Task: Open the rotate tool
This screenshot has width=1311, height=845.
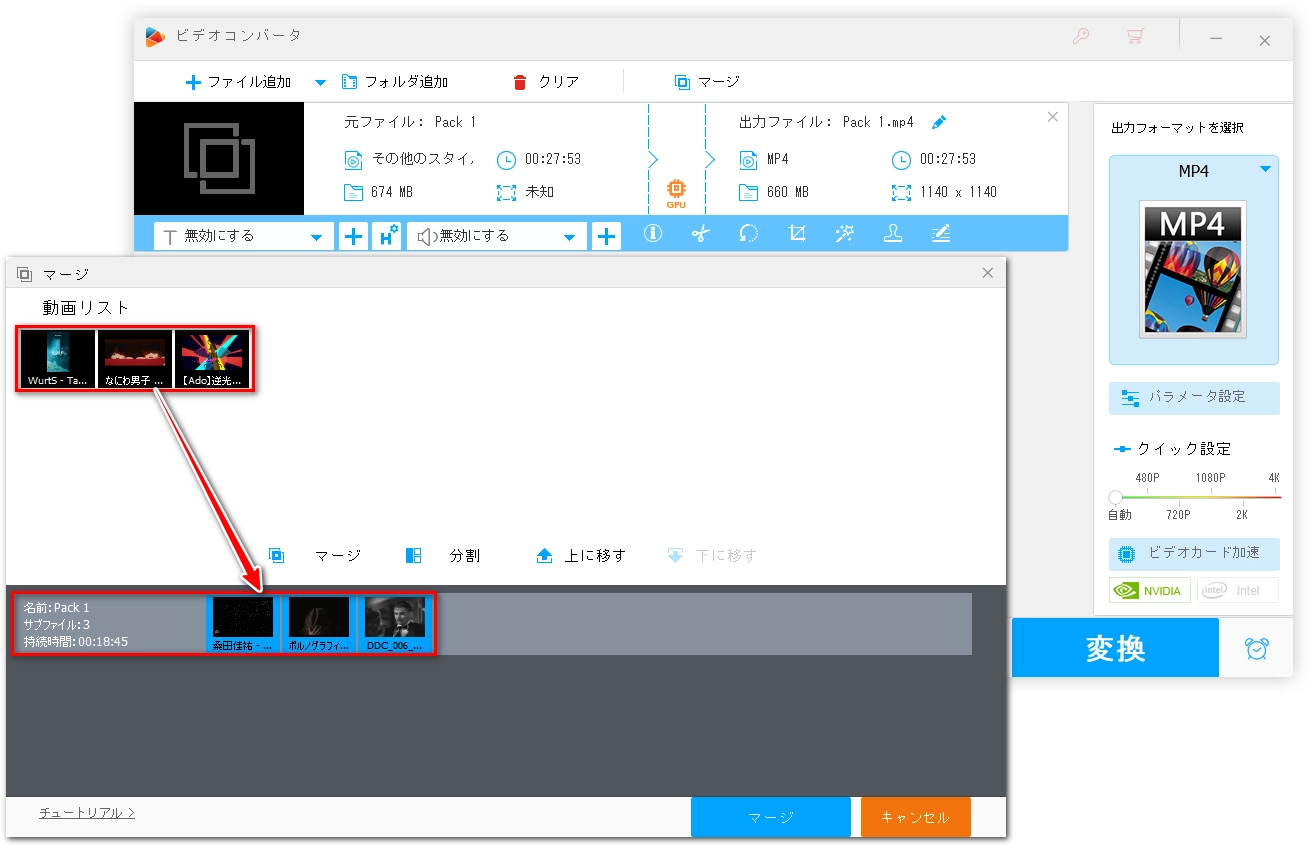Action: tap(748, 233)
